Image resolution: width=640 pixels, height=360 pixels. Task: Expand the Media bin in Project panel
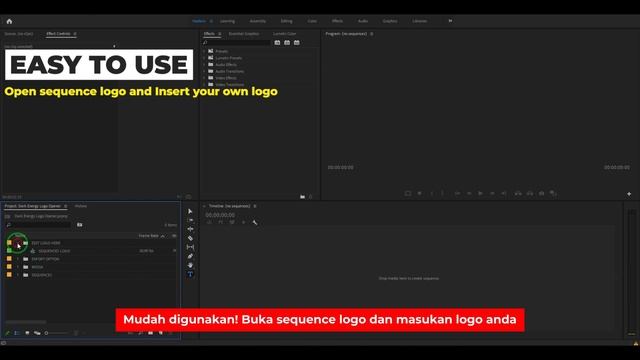(x=18, y=267)
